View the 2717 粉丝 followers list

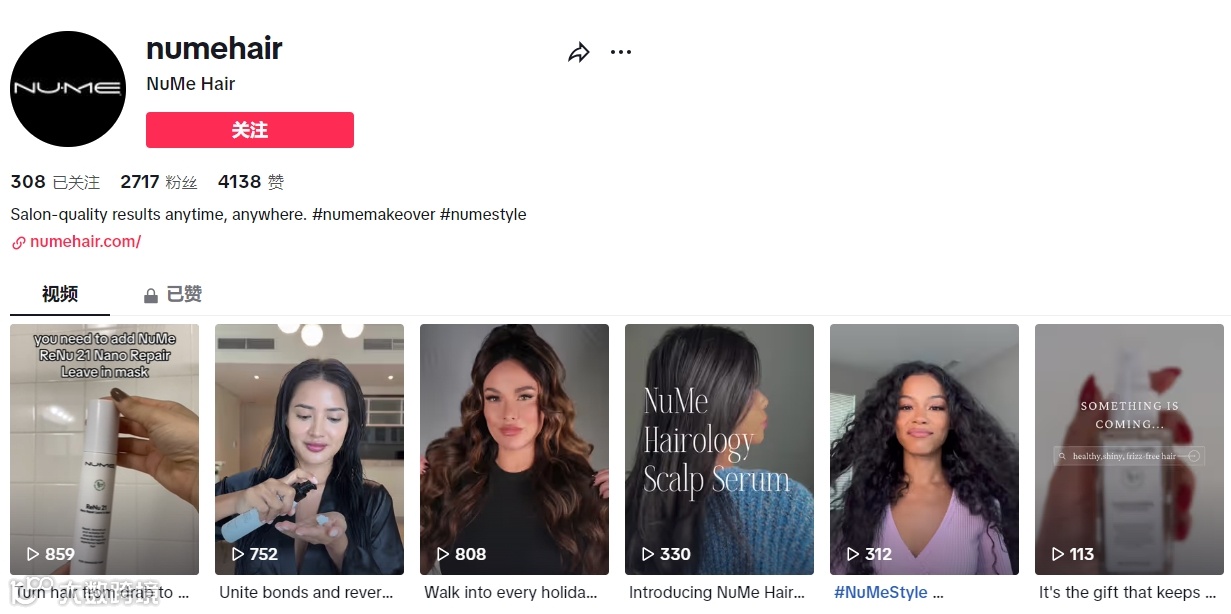coord(159,182)
